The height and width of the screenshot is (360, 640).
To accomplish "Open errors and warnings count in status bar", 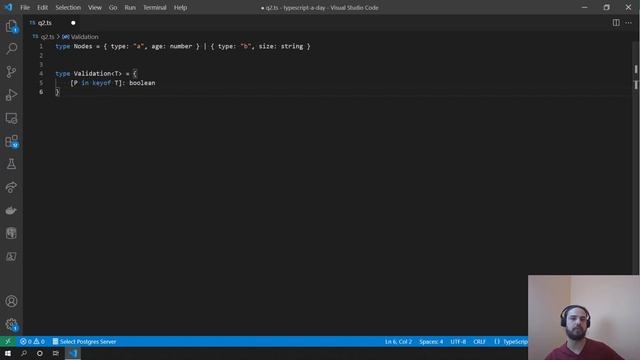I will pos(32,342).
